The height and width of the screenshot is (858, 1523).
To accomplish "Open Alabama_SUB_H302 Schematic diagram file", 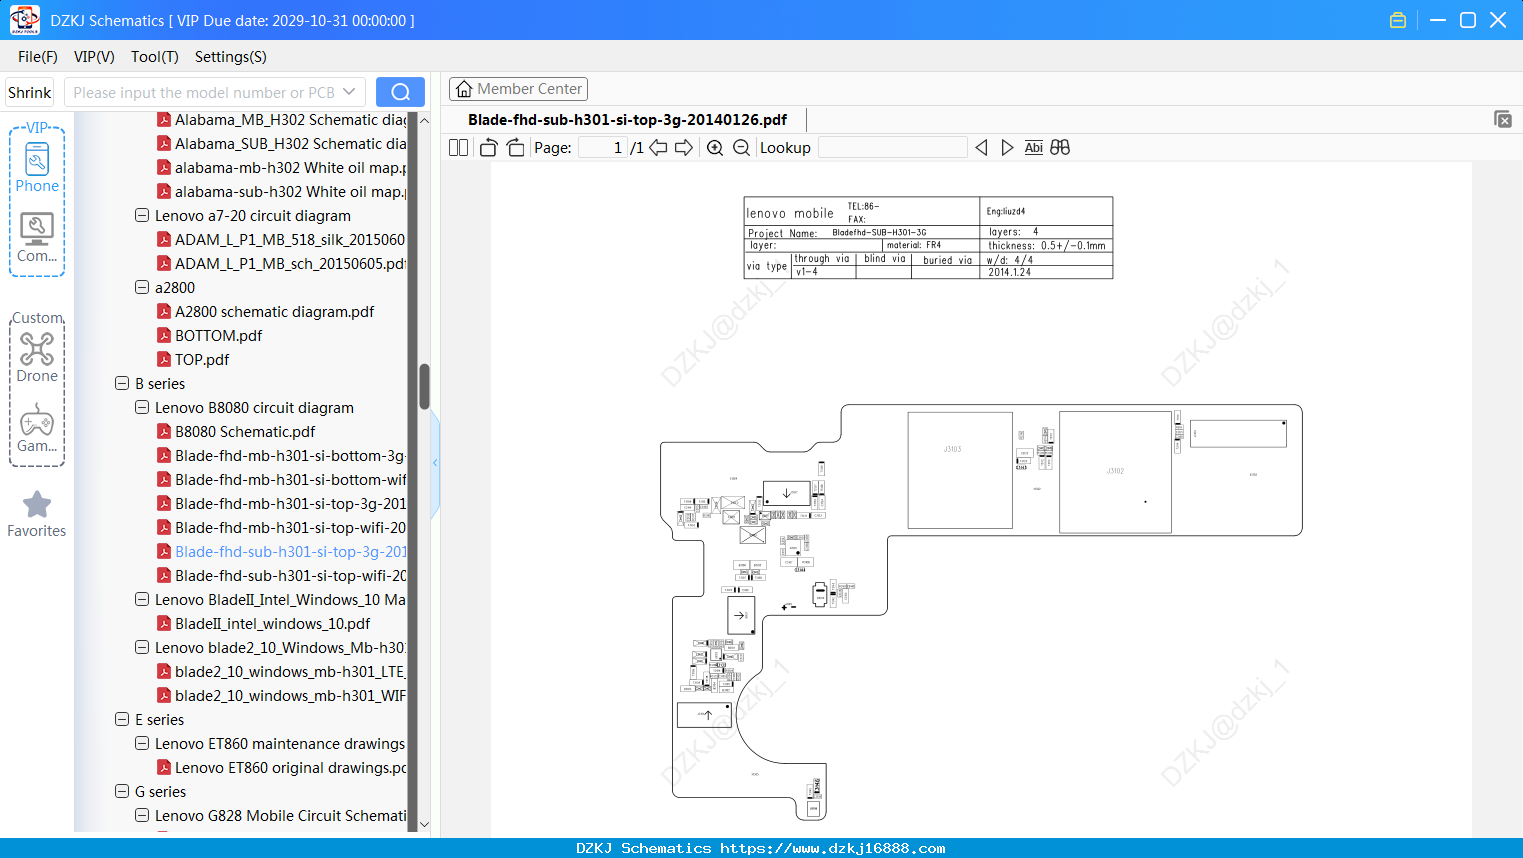I will pyautogui.click(x=290, y=144).
